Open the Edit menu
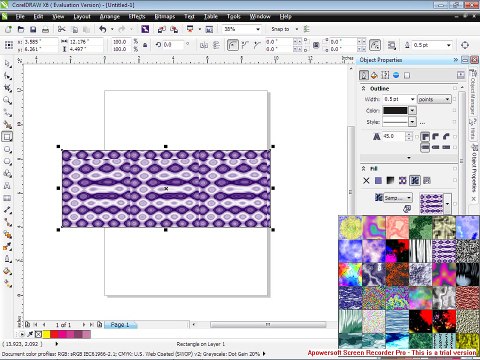The image size is (480, 360). 38,16
